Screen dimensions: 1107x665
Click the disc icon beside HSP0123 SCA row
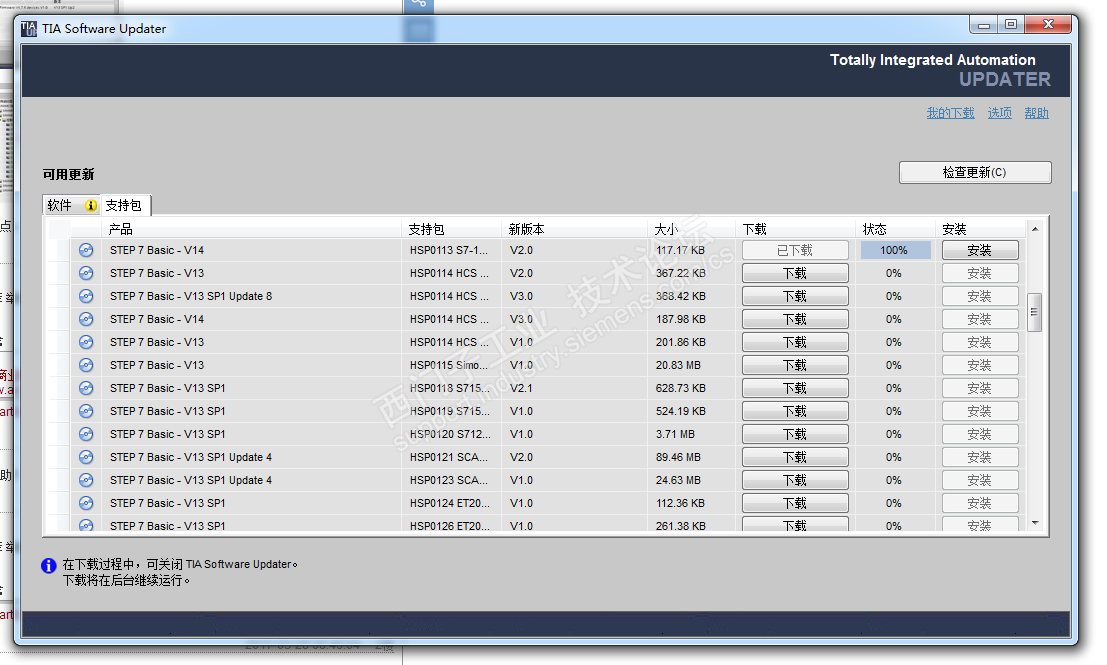click(x=86, y=480)
